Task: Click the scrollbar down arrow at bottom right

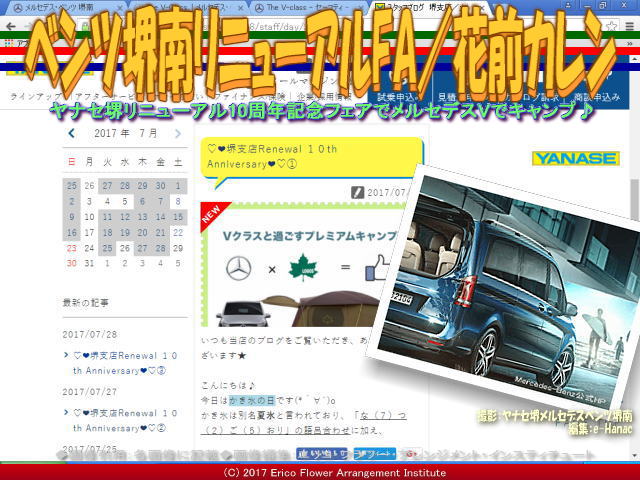Action: tap(635, 456)
